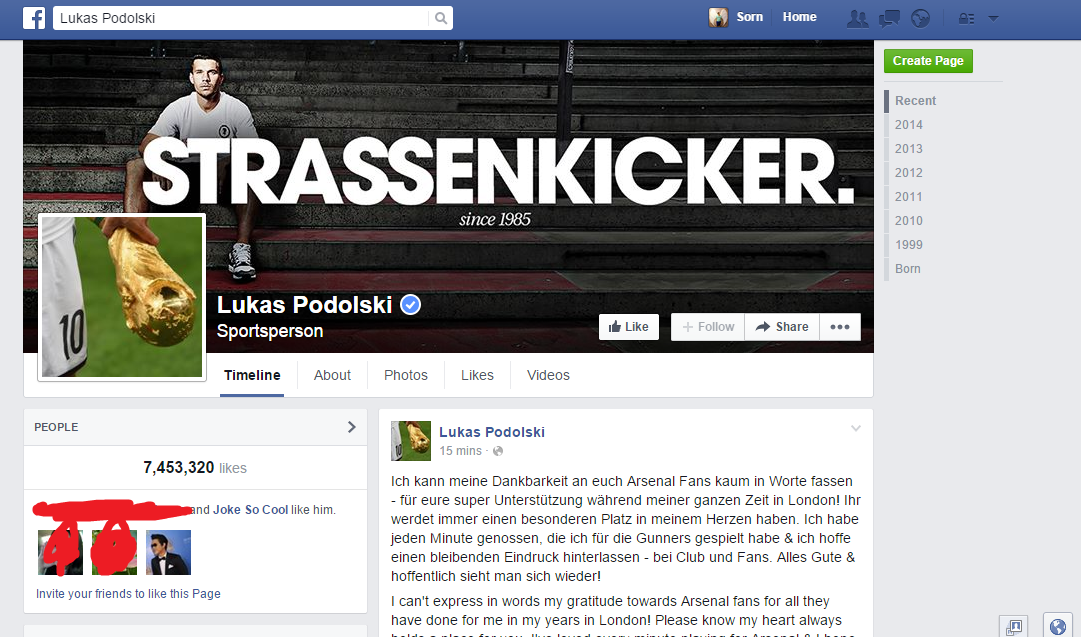The height and width of the screenshot is (637, 1081).
Task: Click the Create Page button
Action: [928, 61]
